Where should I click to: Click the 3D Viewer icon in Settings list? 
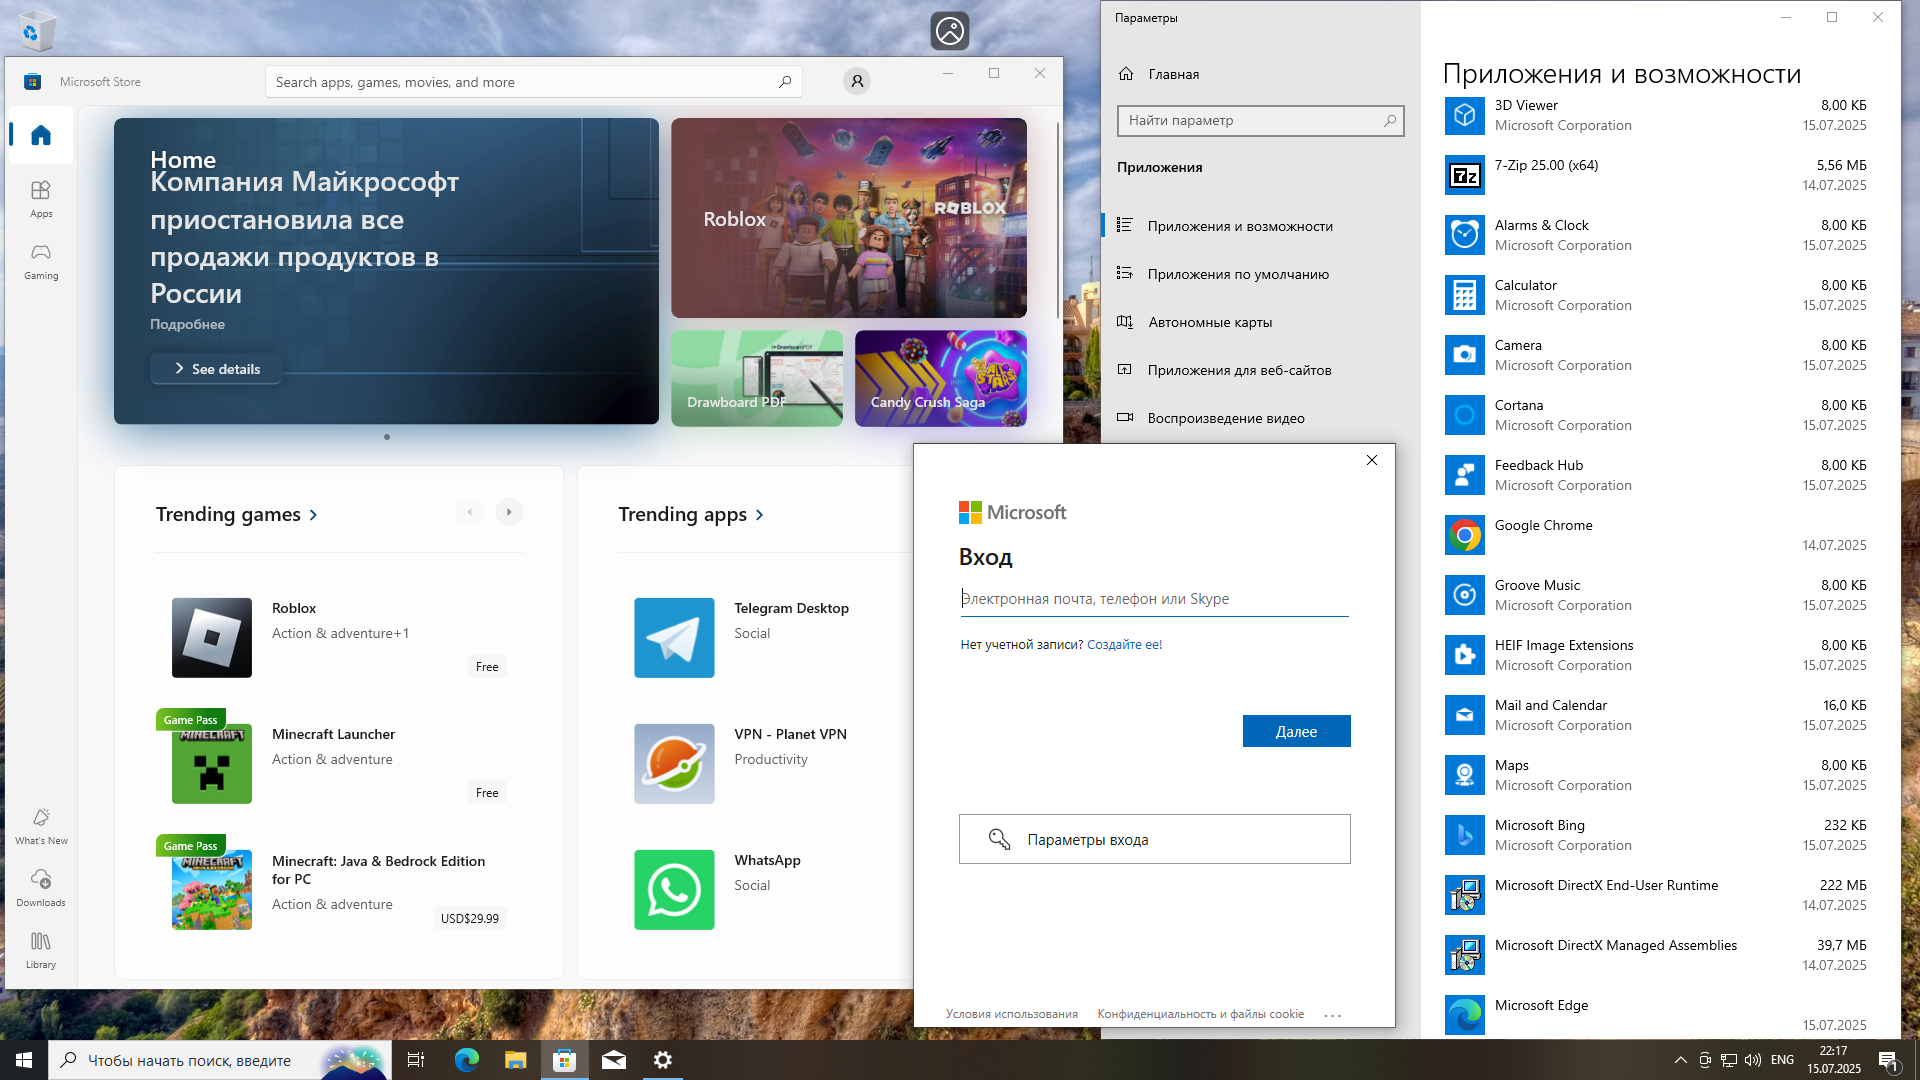(x=1465, y=115)
